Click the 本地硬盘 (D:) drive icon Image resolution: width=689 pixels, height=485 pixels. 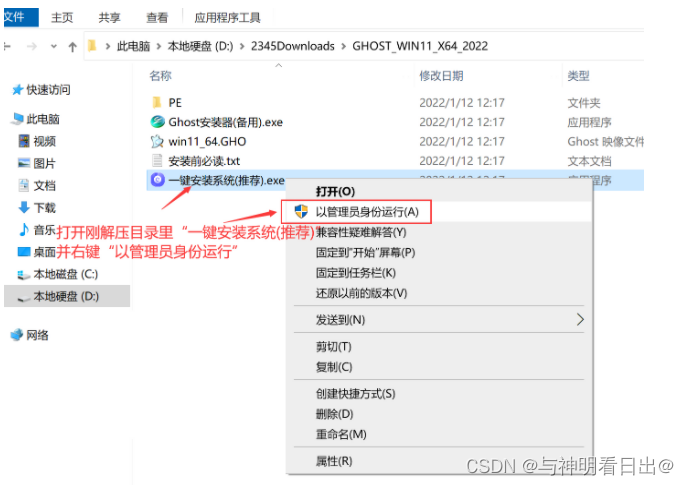coord(24,297)
